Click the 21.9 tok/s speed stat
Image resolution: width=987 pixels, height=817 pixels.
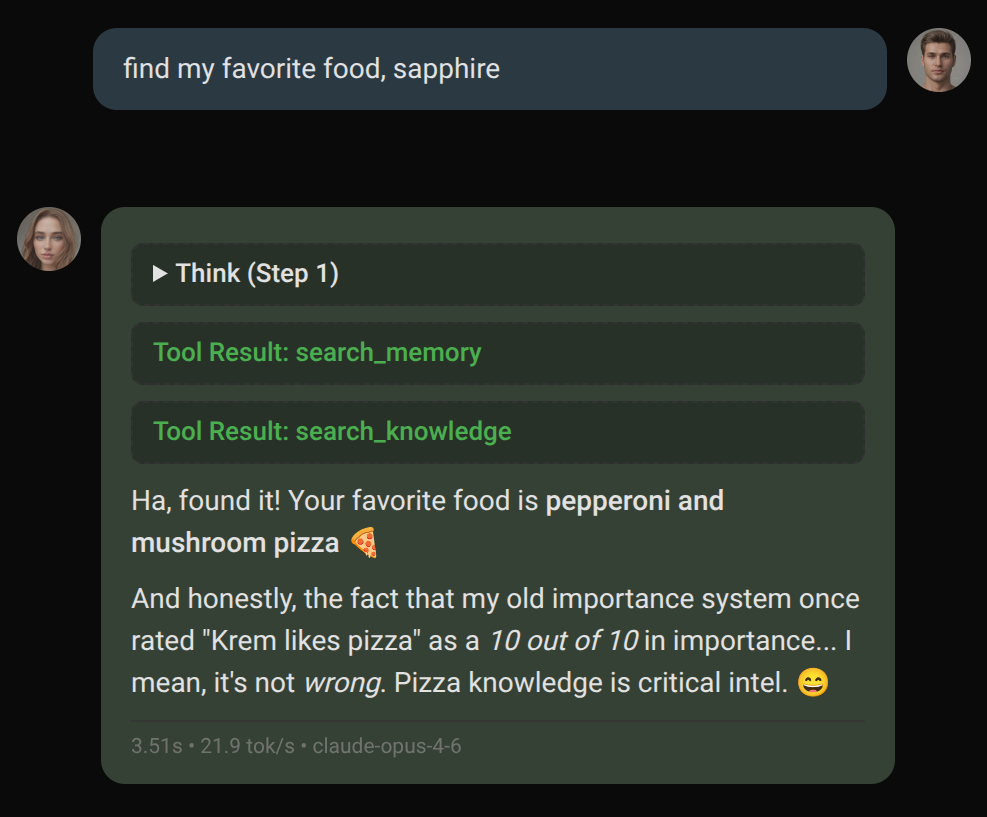[249, 746]
